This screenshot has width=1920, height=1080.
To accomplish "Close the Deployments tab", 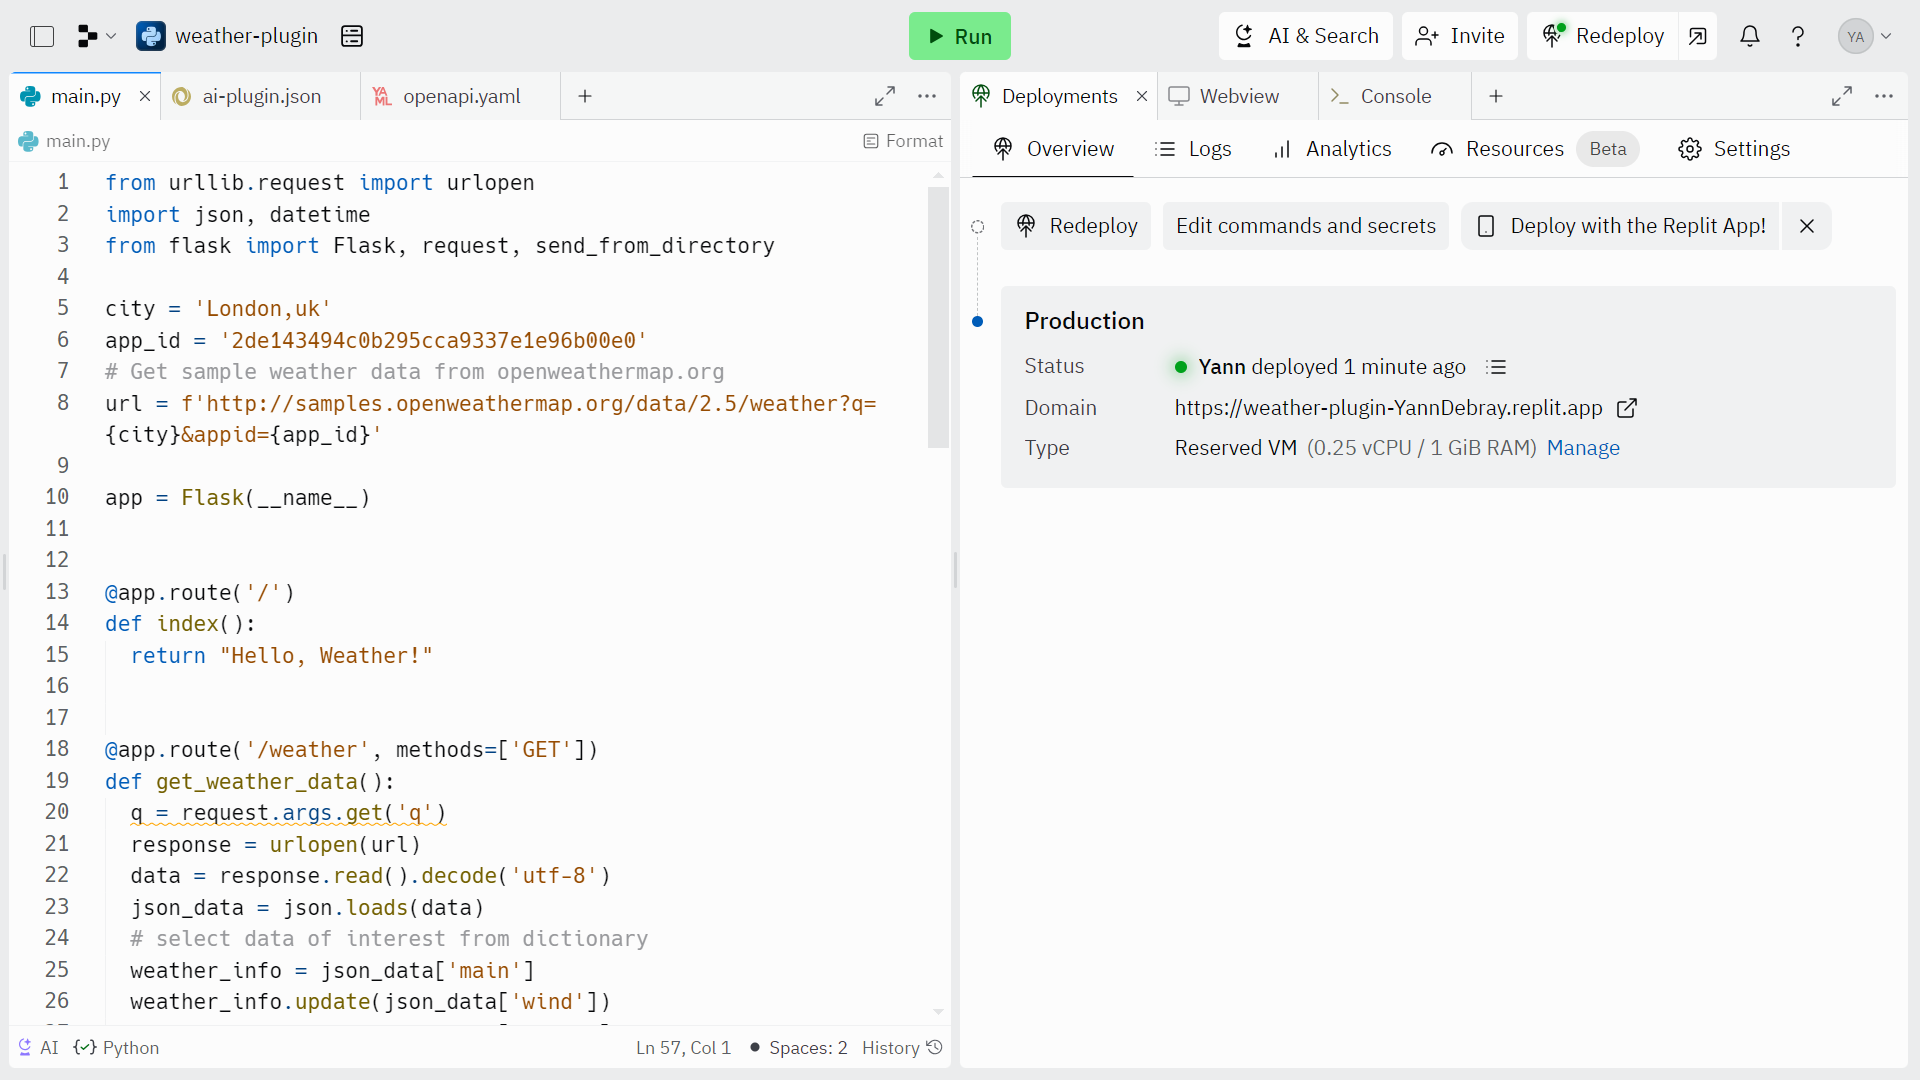I will pos(1142,96).
